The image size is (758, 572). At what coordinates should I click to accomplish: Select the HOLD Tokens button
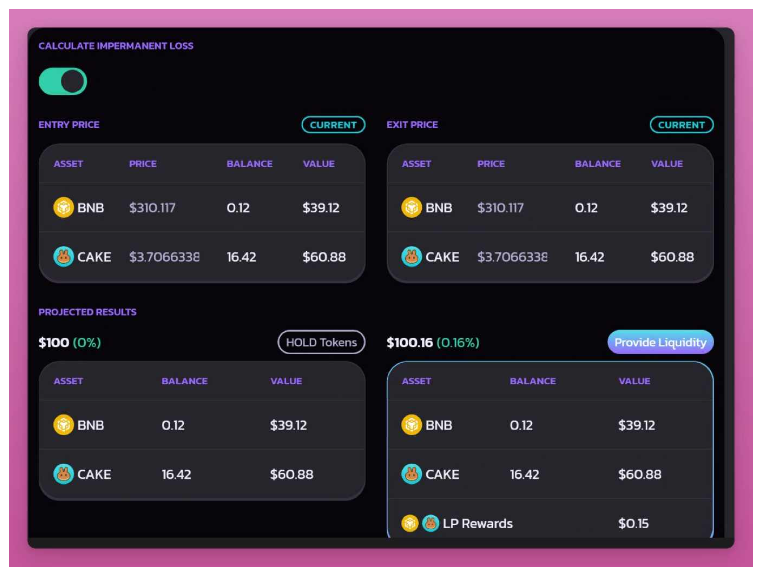(321, 342)
